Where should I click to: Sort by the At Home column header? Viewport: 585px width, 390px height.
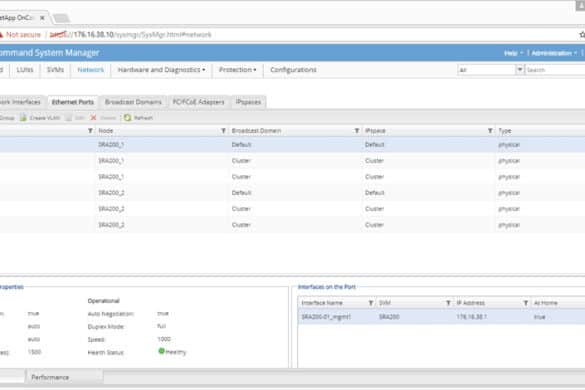click(x=545, y=303)
